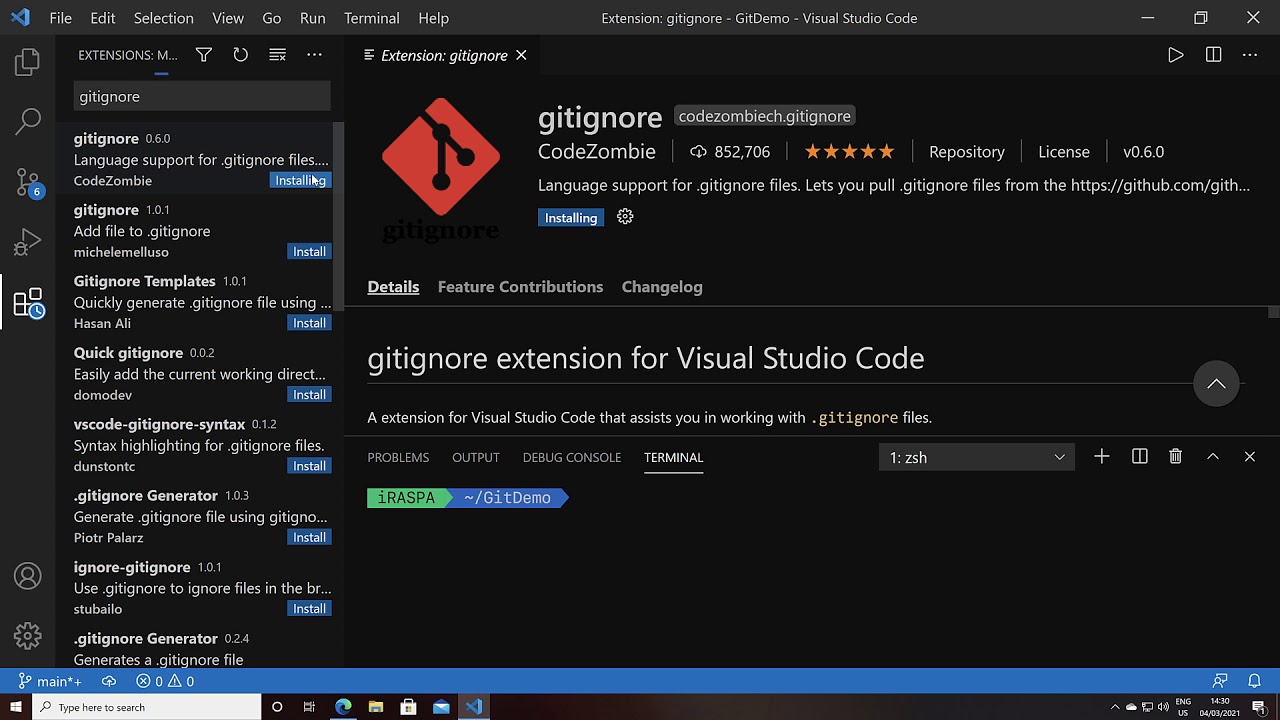Open the Explorer view in activity bar
The height and width of the screenshot is (720, 1280).
click(x=28, y=62)
